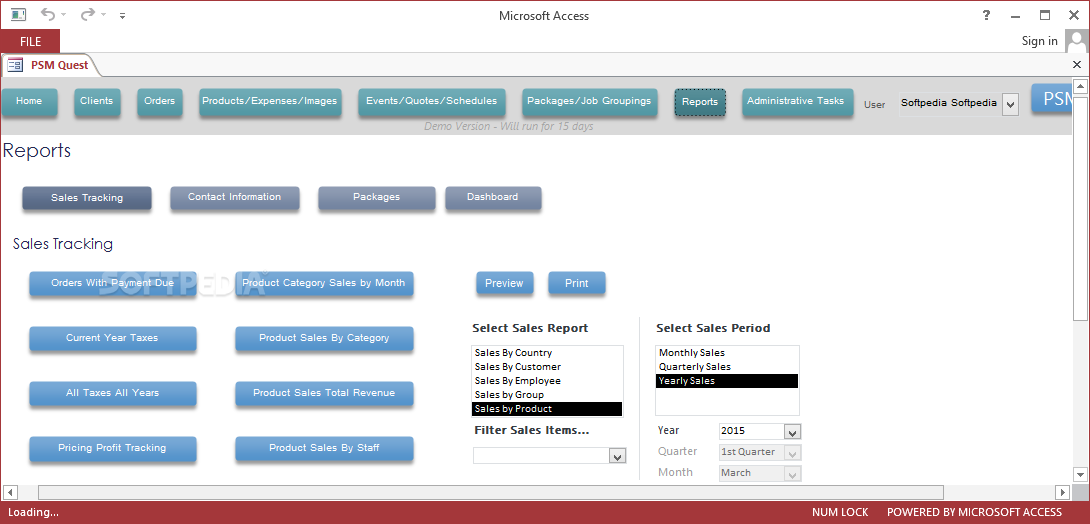
Task: Click the Demo Version notice text
Action: click(x=509, y=126)
